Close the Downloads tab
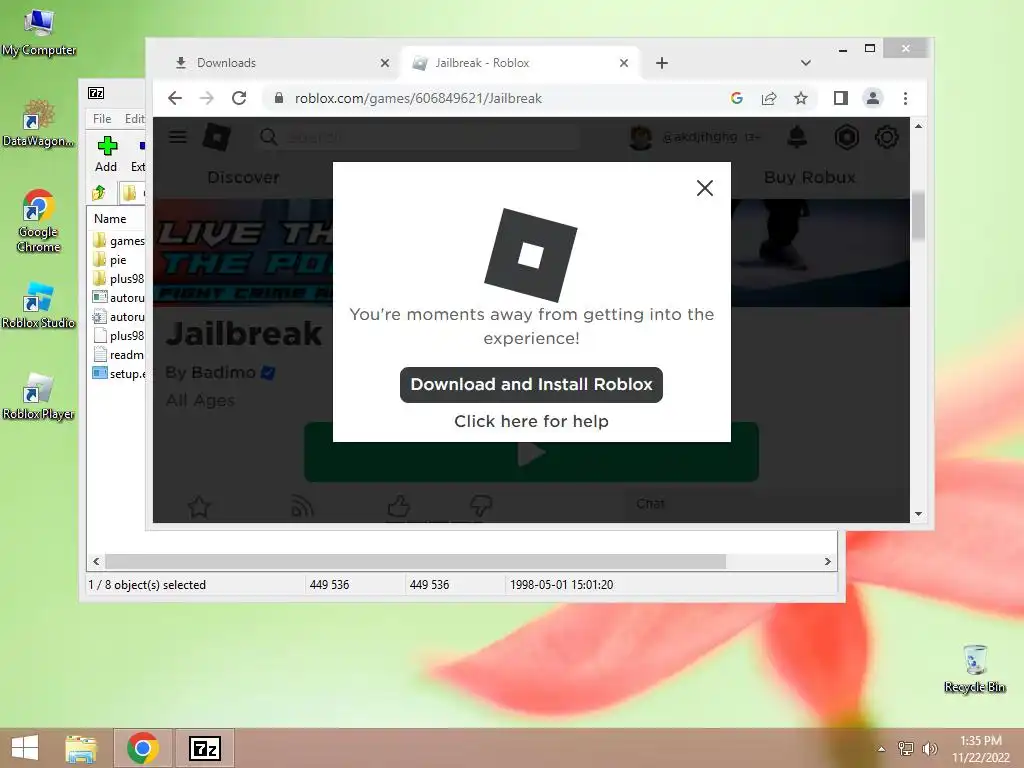Screen dimensions: 1024x768 tap(385, 63)
